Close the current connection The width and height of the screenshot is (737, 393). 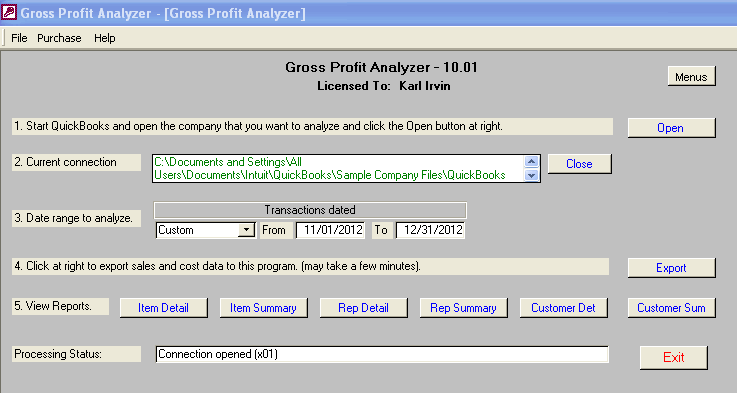[580, 164]
